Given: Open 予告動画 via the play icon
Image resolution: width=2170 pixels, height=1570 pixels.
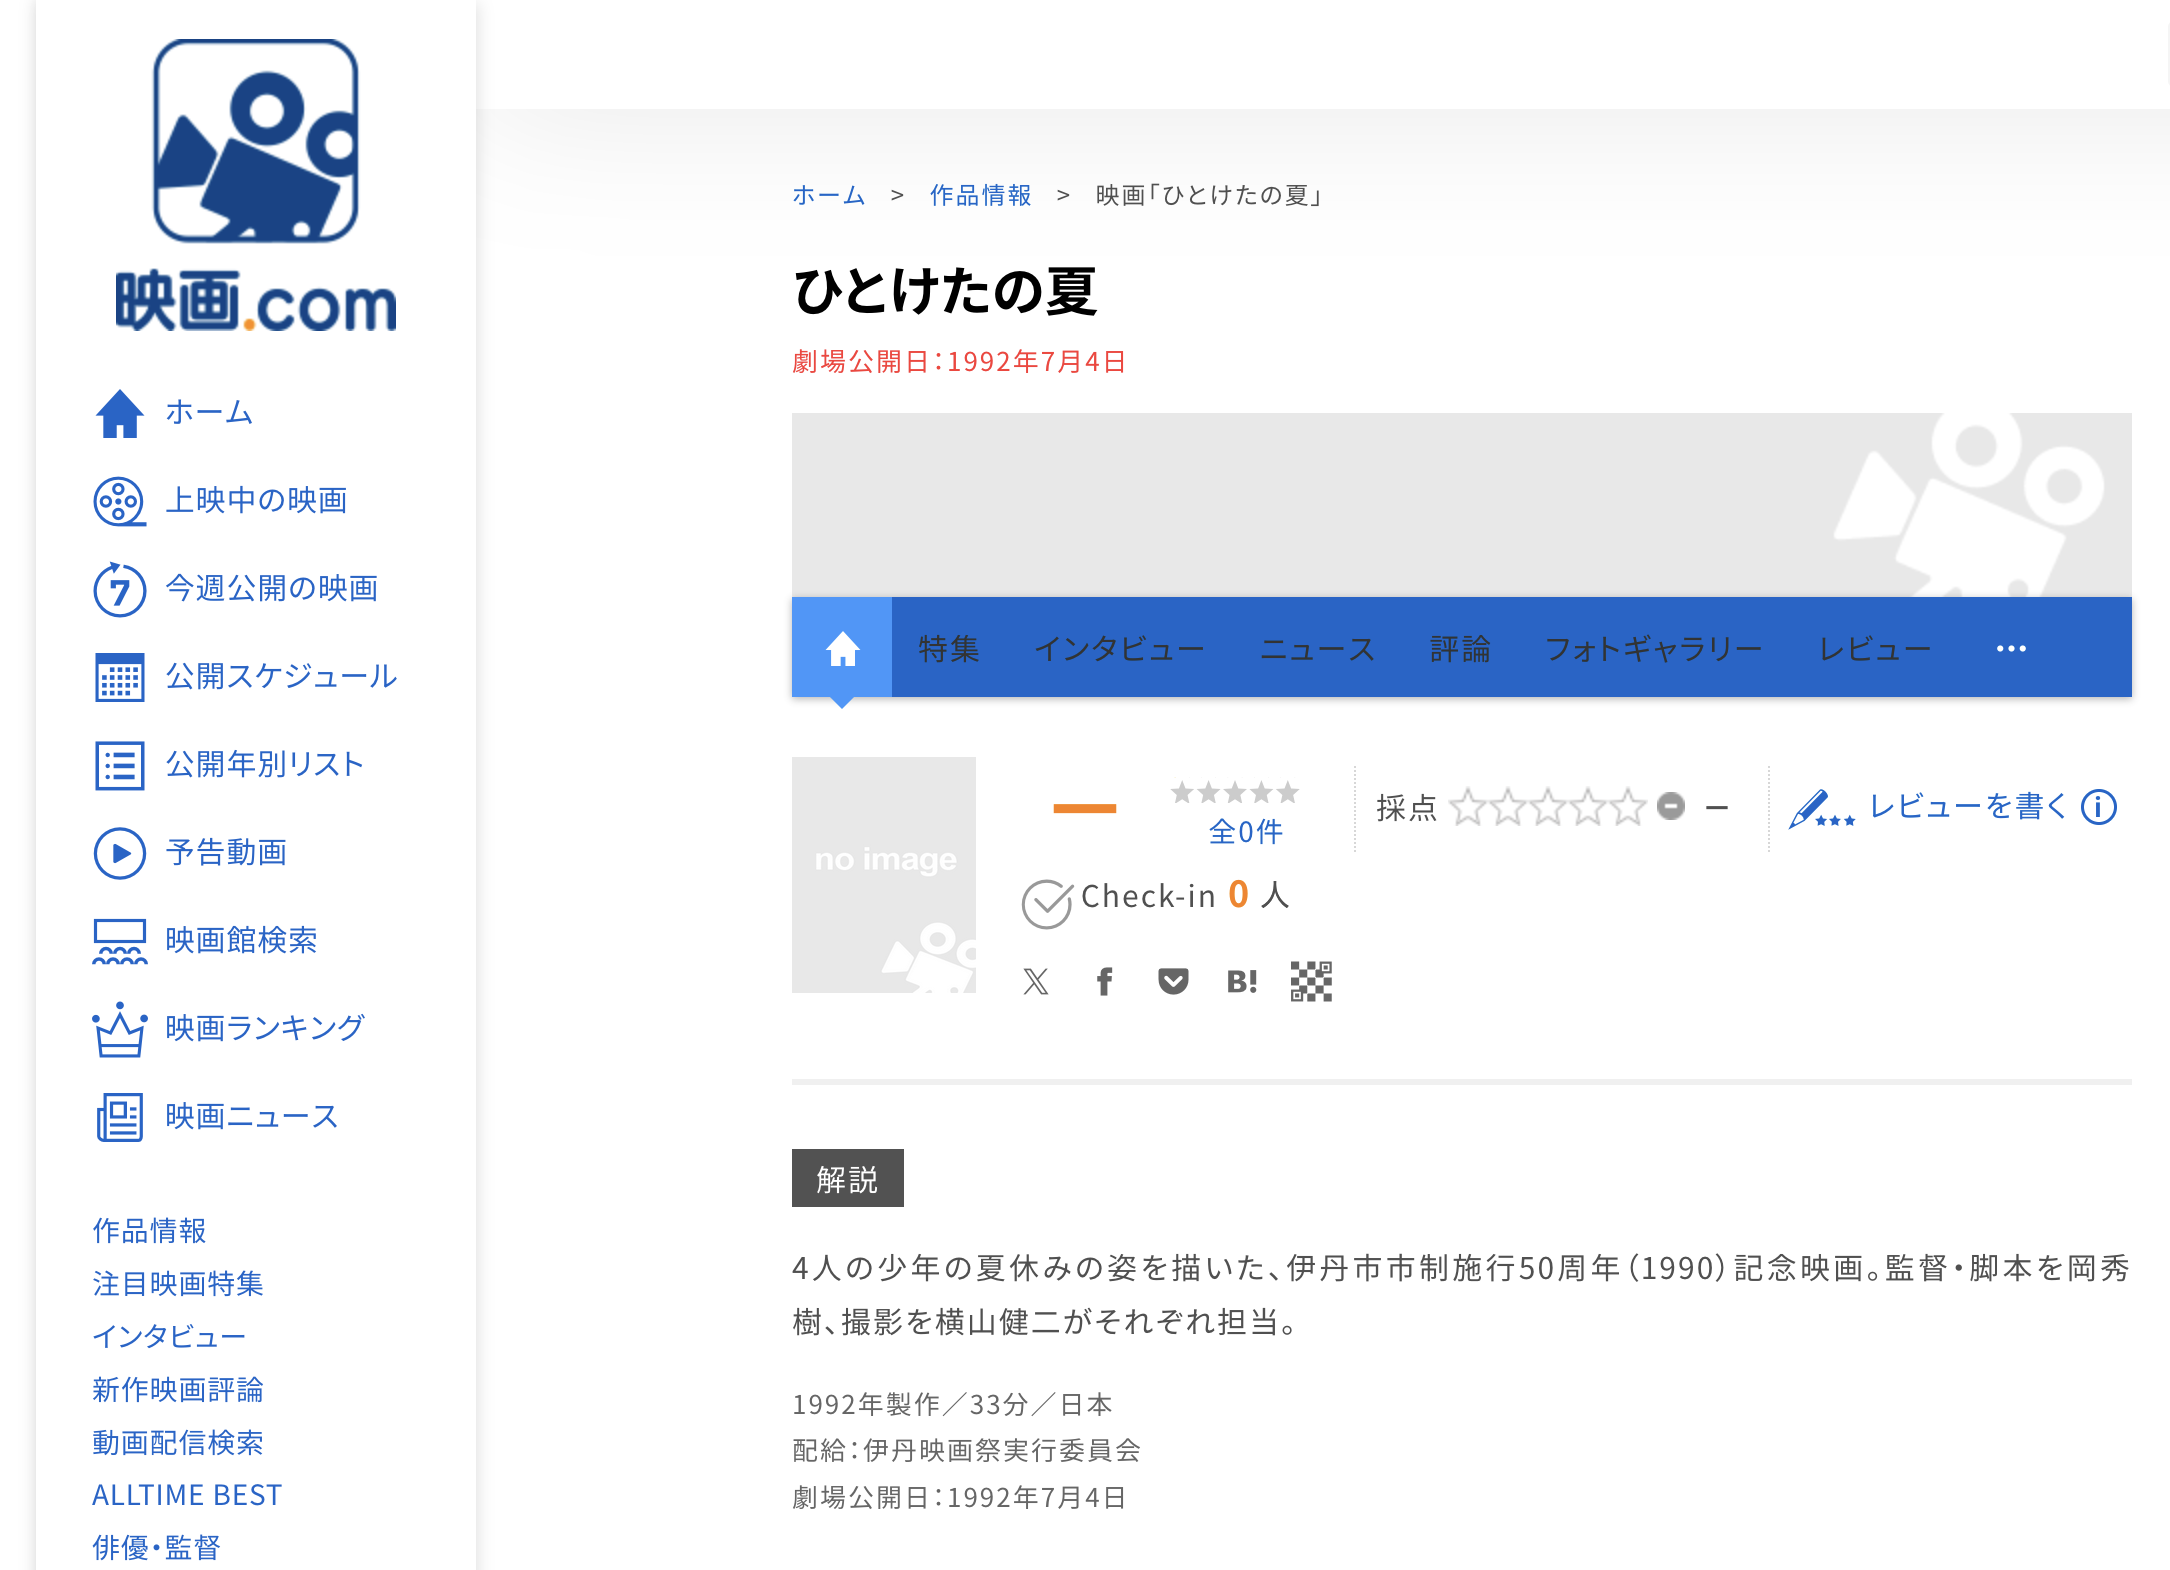Looking at the screenshot, I should (119, 853).
